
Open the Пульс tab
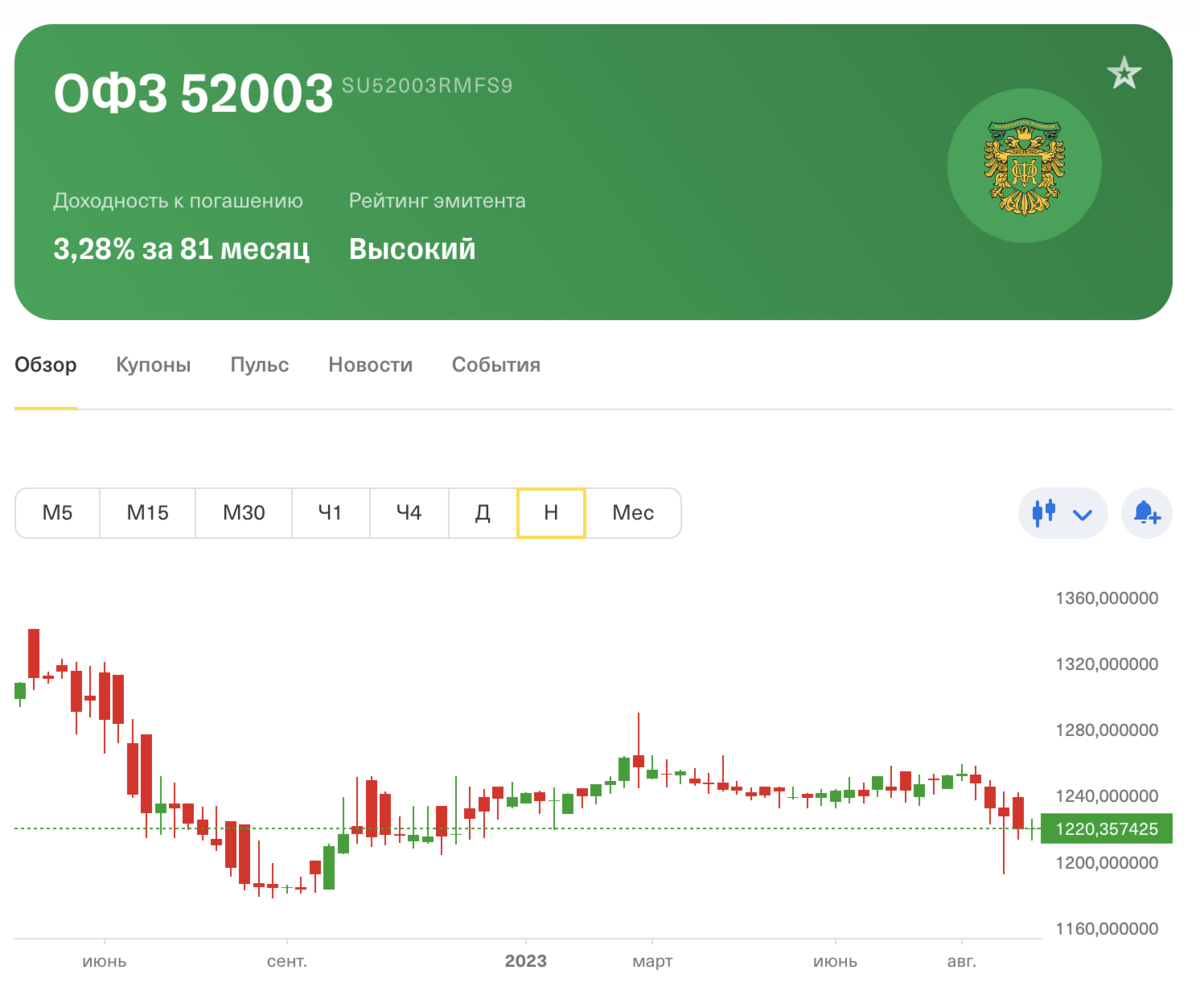tap(259, 365)
